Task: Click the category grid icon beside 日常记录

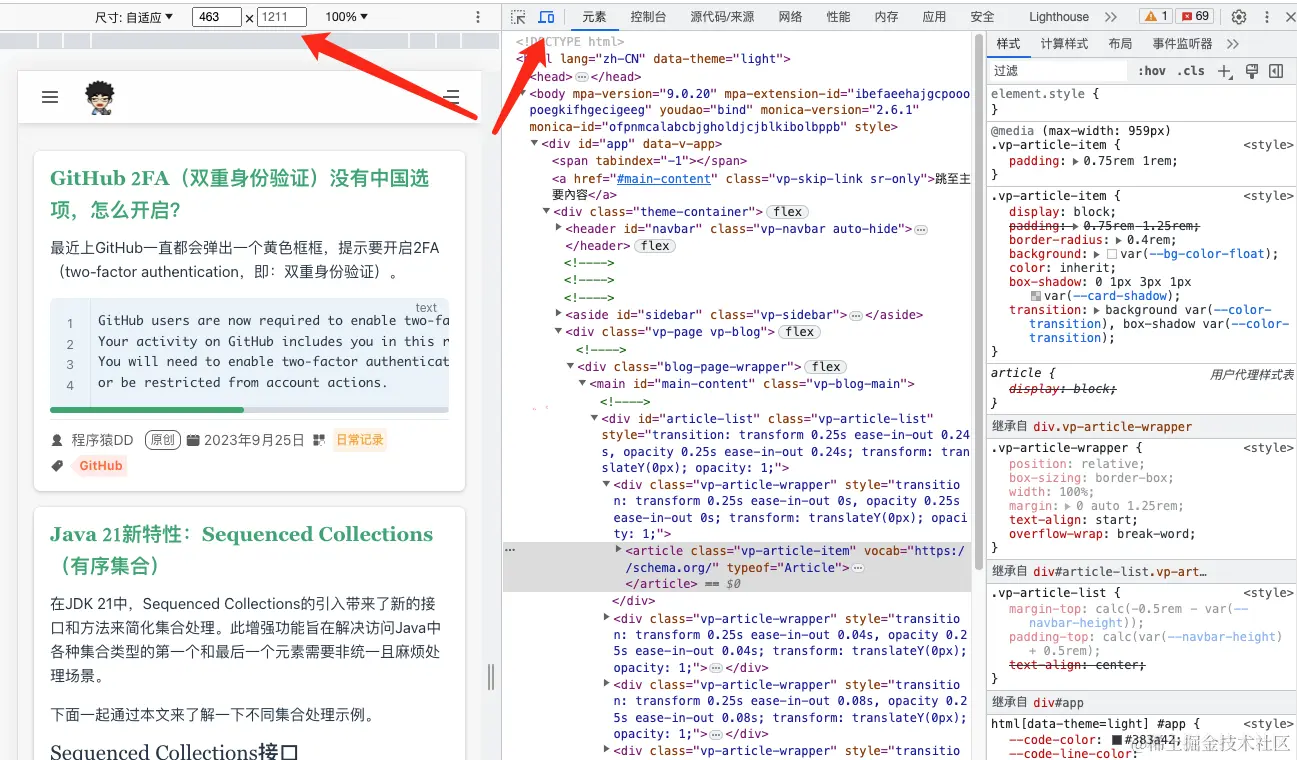Action: [319, 440]
